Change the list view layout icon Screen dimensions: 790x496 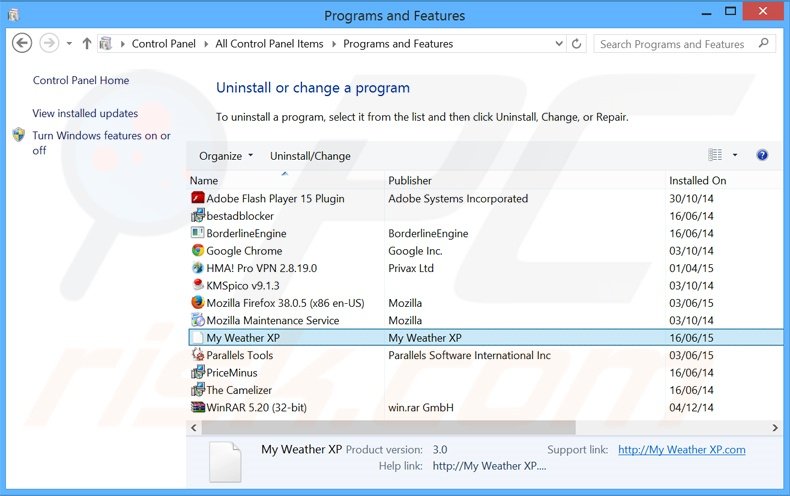point(715,155)
